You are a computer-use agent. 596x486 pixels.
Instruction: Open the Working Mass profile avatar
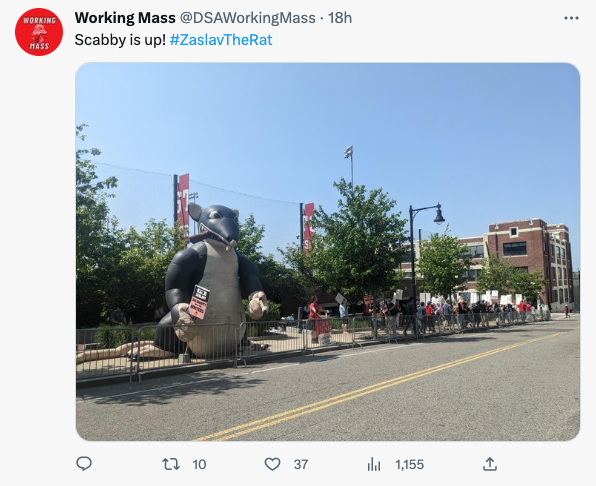[39, 32]
